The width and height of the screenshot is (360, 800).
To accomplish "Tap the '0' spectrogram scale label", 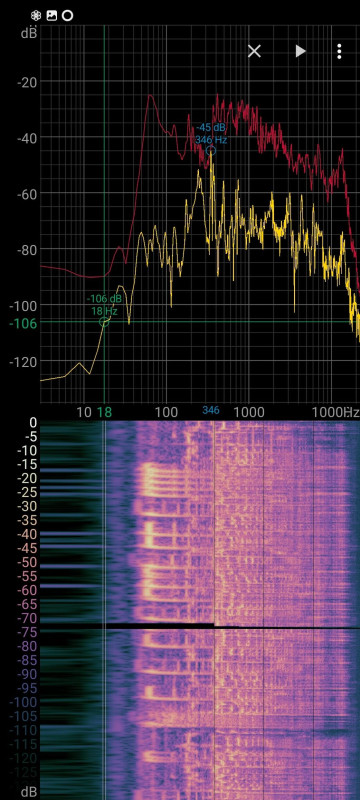I will tap(33, 423).
